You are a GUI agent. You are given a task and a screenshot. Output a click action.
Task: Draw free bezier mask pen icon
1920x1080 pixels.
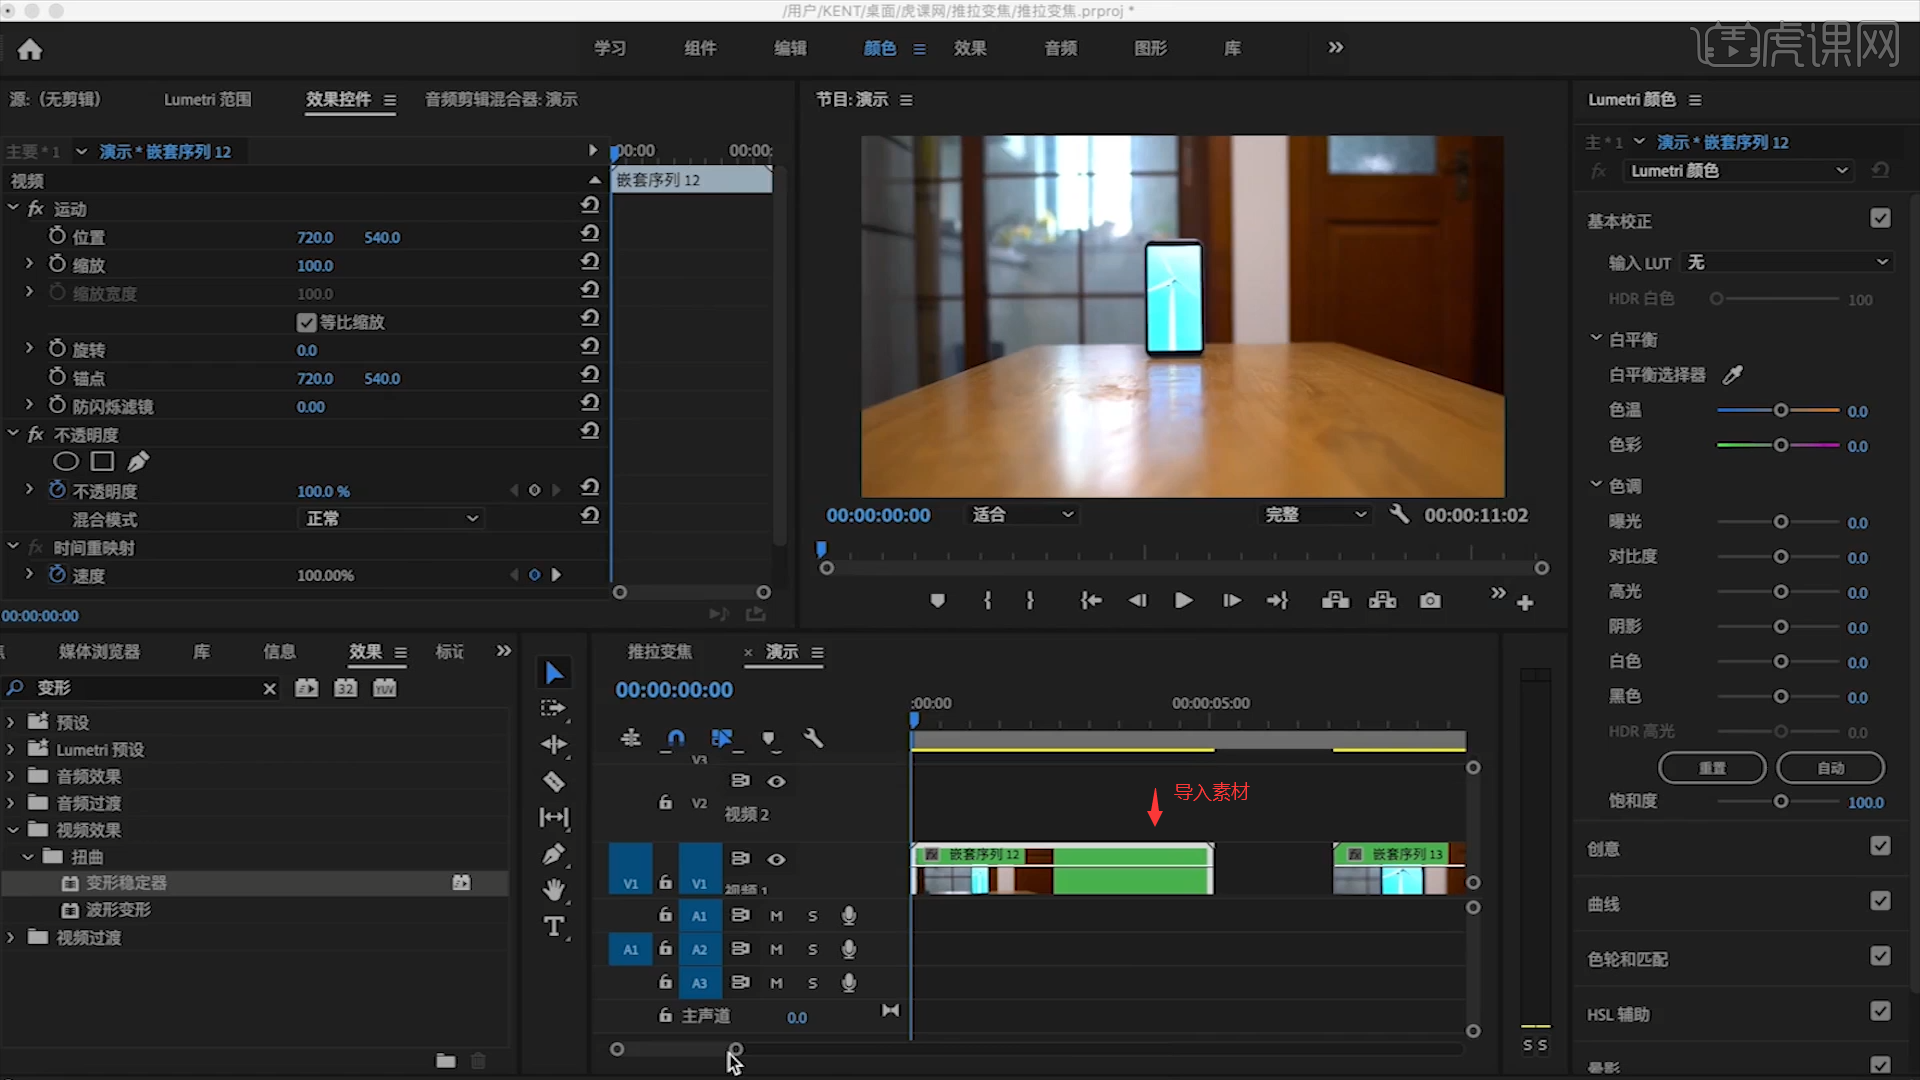tap(138, 461)
